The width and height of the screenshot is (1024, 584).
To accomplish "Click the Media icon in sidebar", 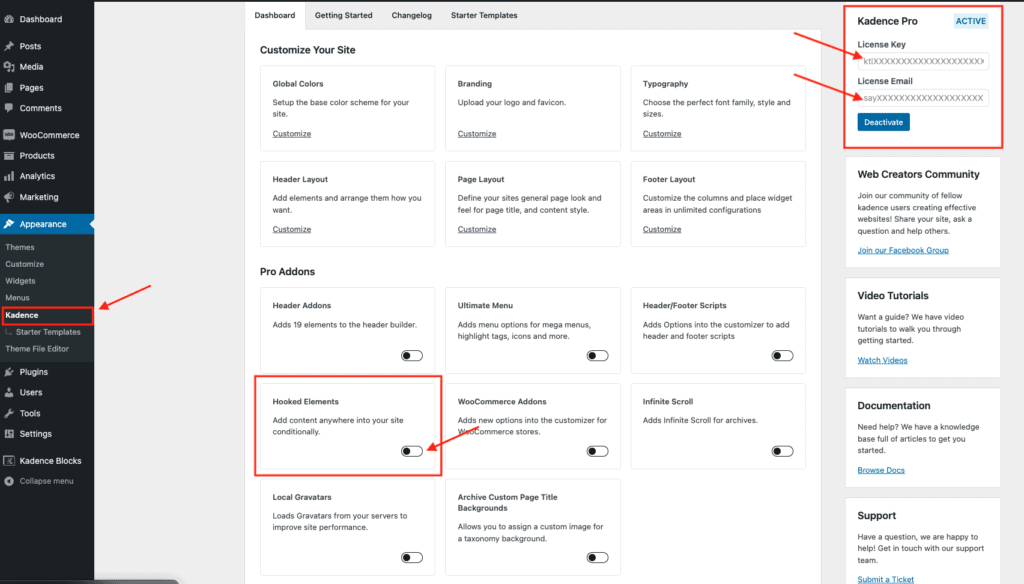I will click(x=9, y=67).
